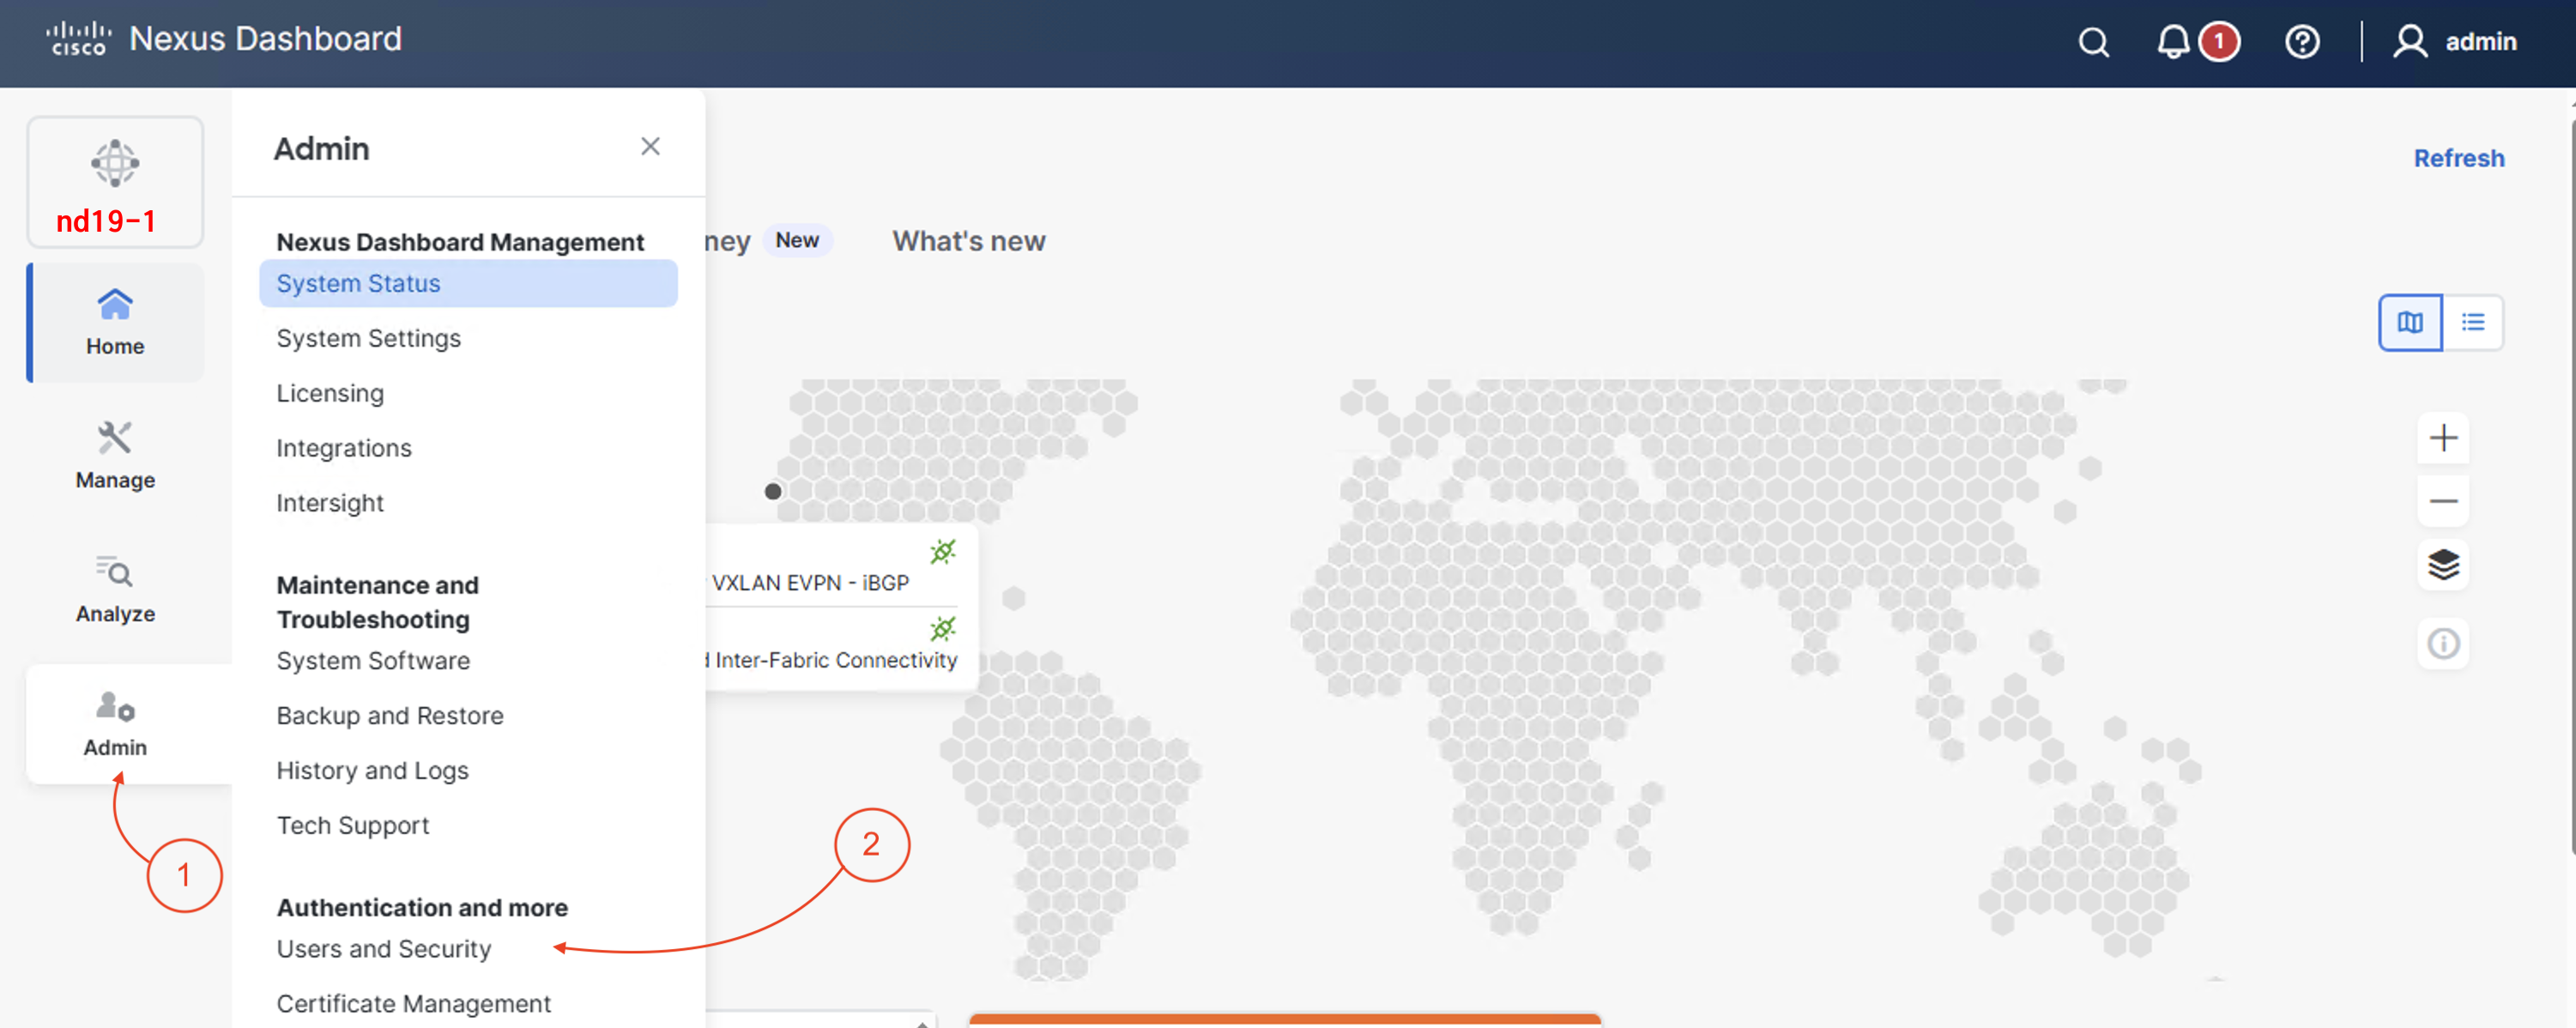Click the help question mark icon
The image size is (2576, 1028).
2301,42
